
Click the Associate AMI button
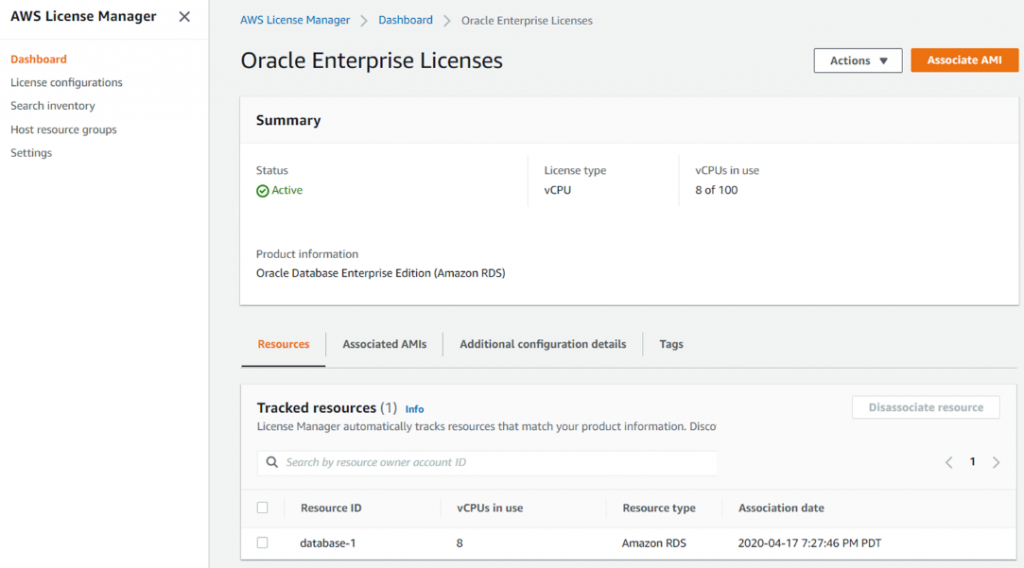tap(964, 61)
